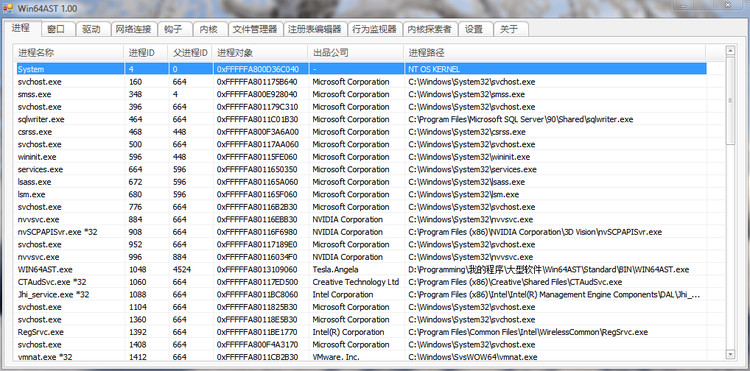
Task: Open the 驱动 tab
Action: (91, 29)
